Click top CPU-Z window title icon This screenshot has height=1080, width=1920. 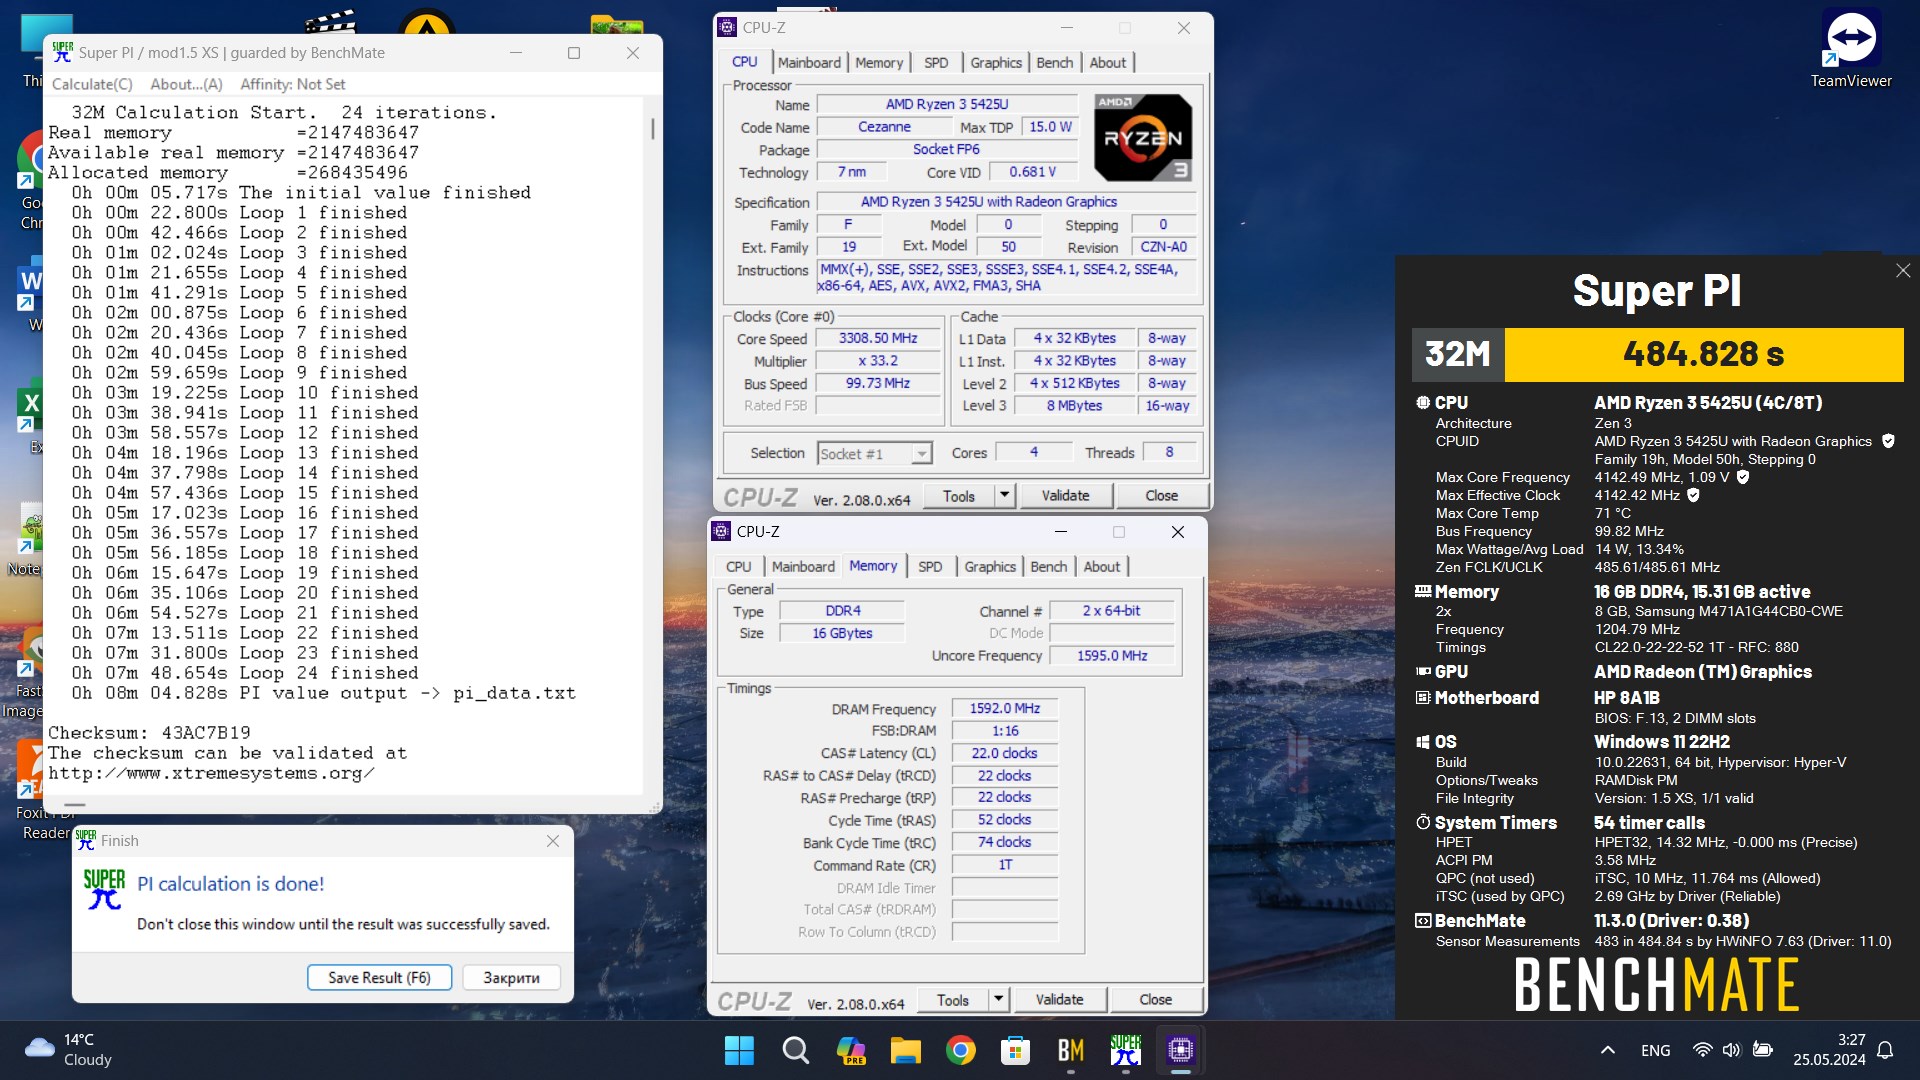(x=728, y=28)
